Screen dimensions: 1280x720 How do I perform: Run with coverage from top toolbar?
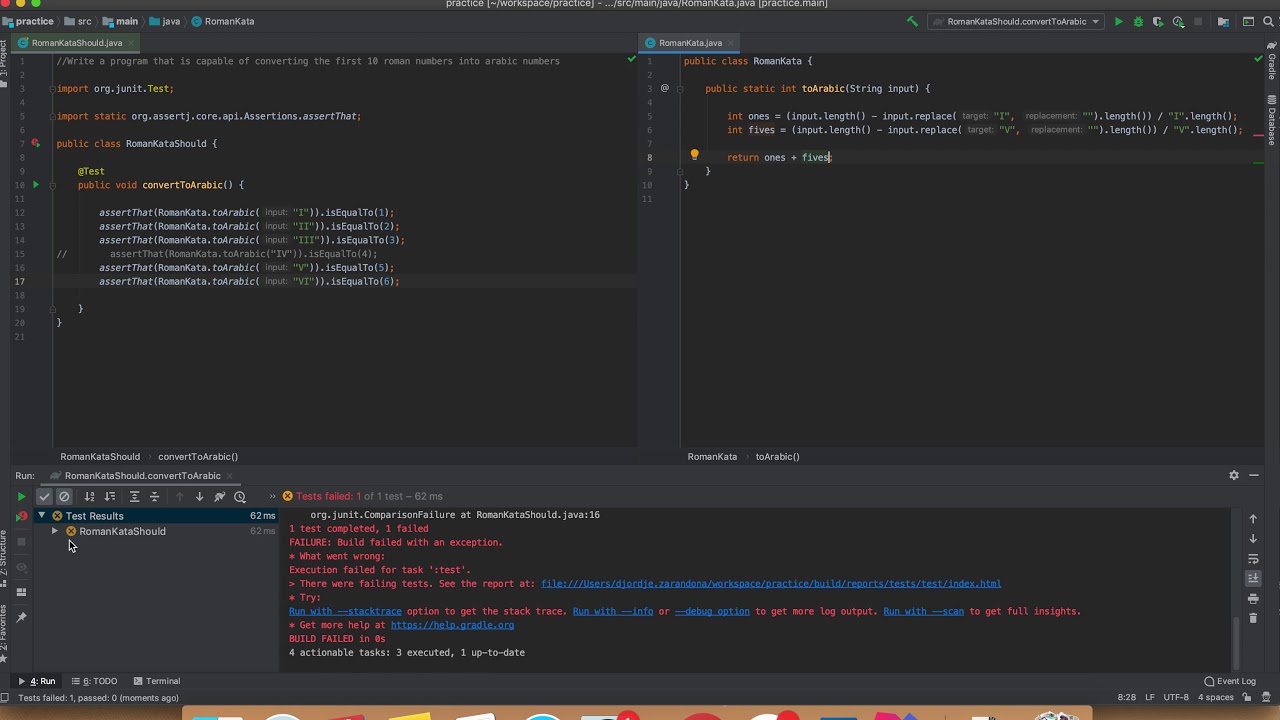tap(1158, 21)
